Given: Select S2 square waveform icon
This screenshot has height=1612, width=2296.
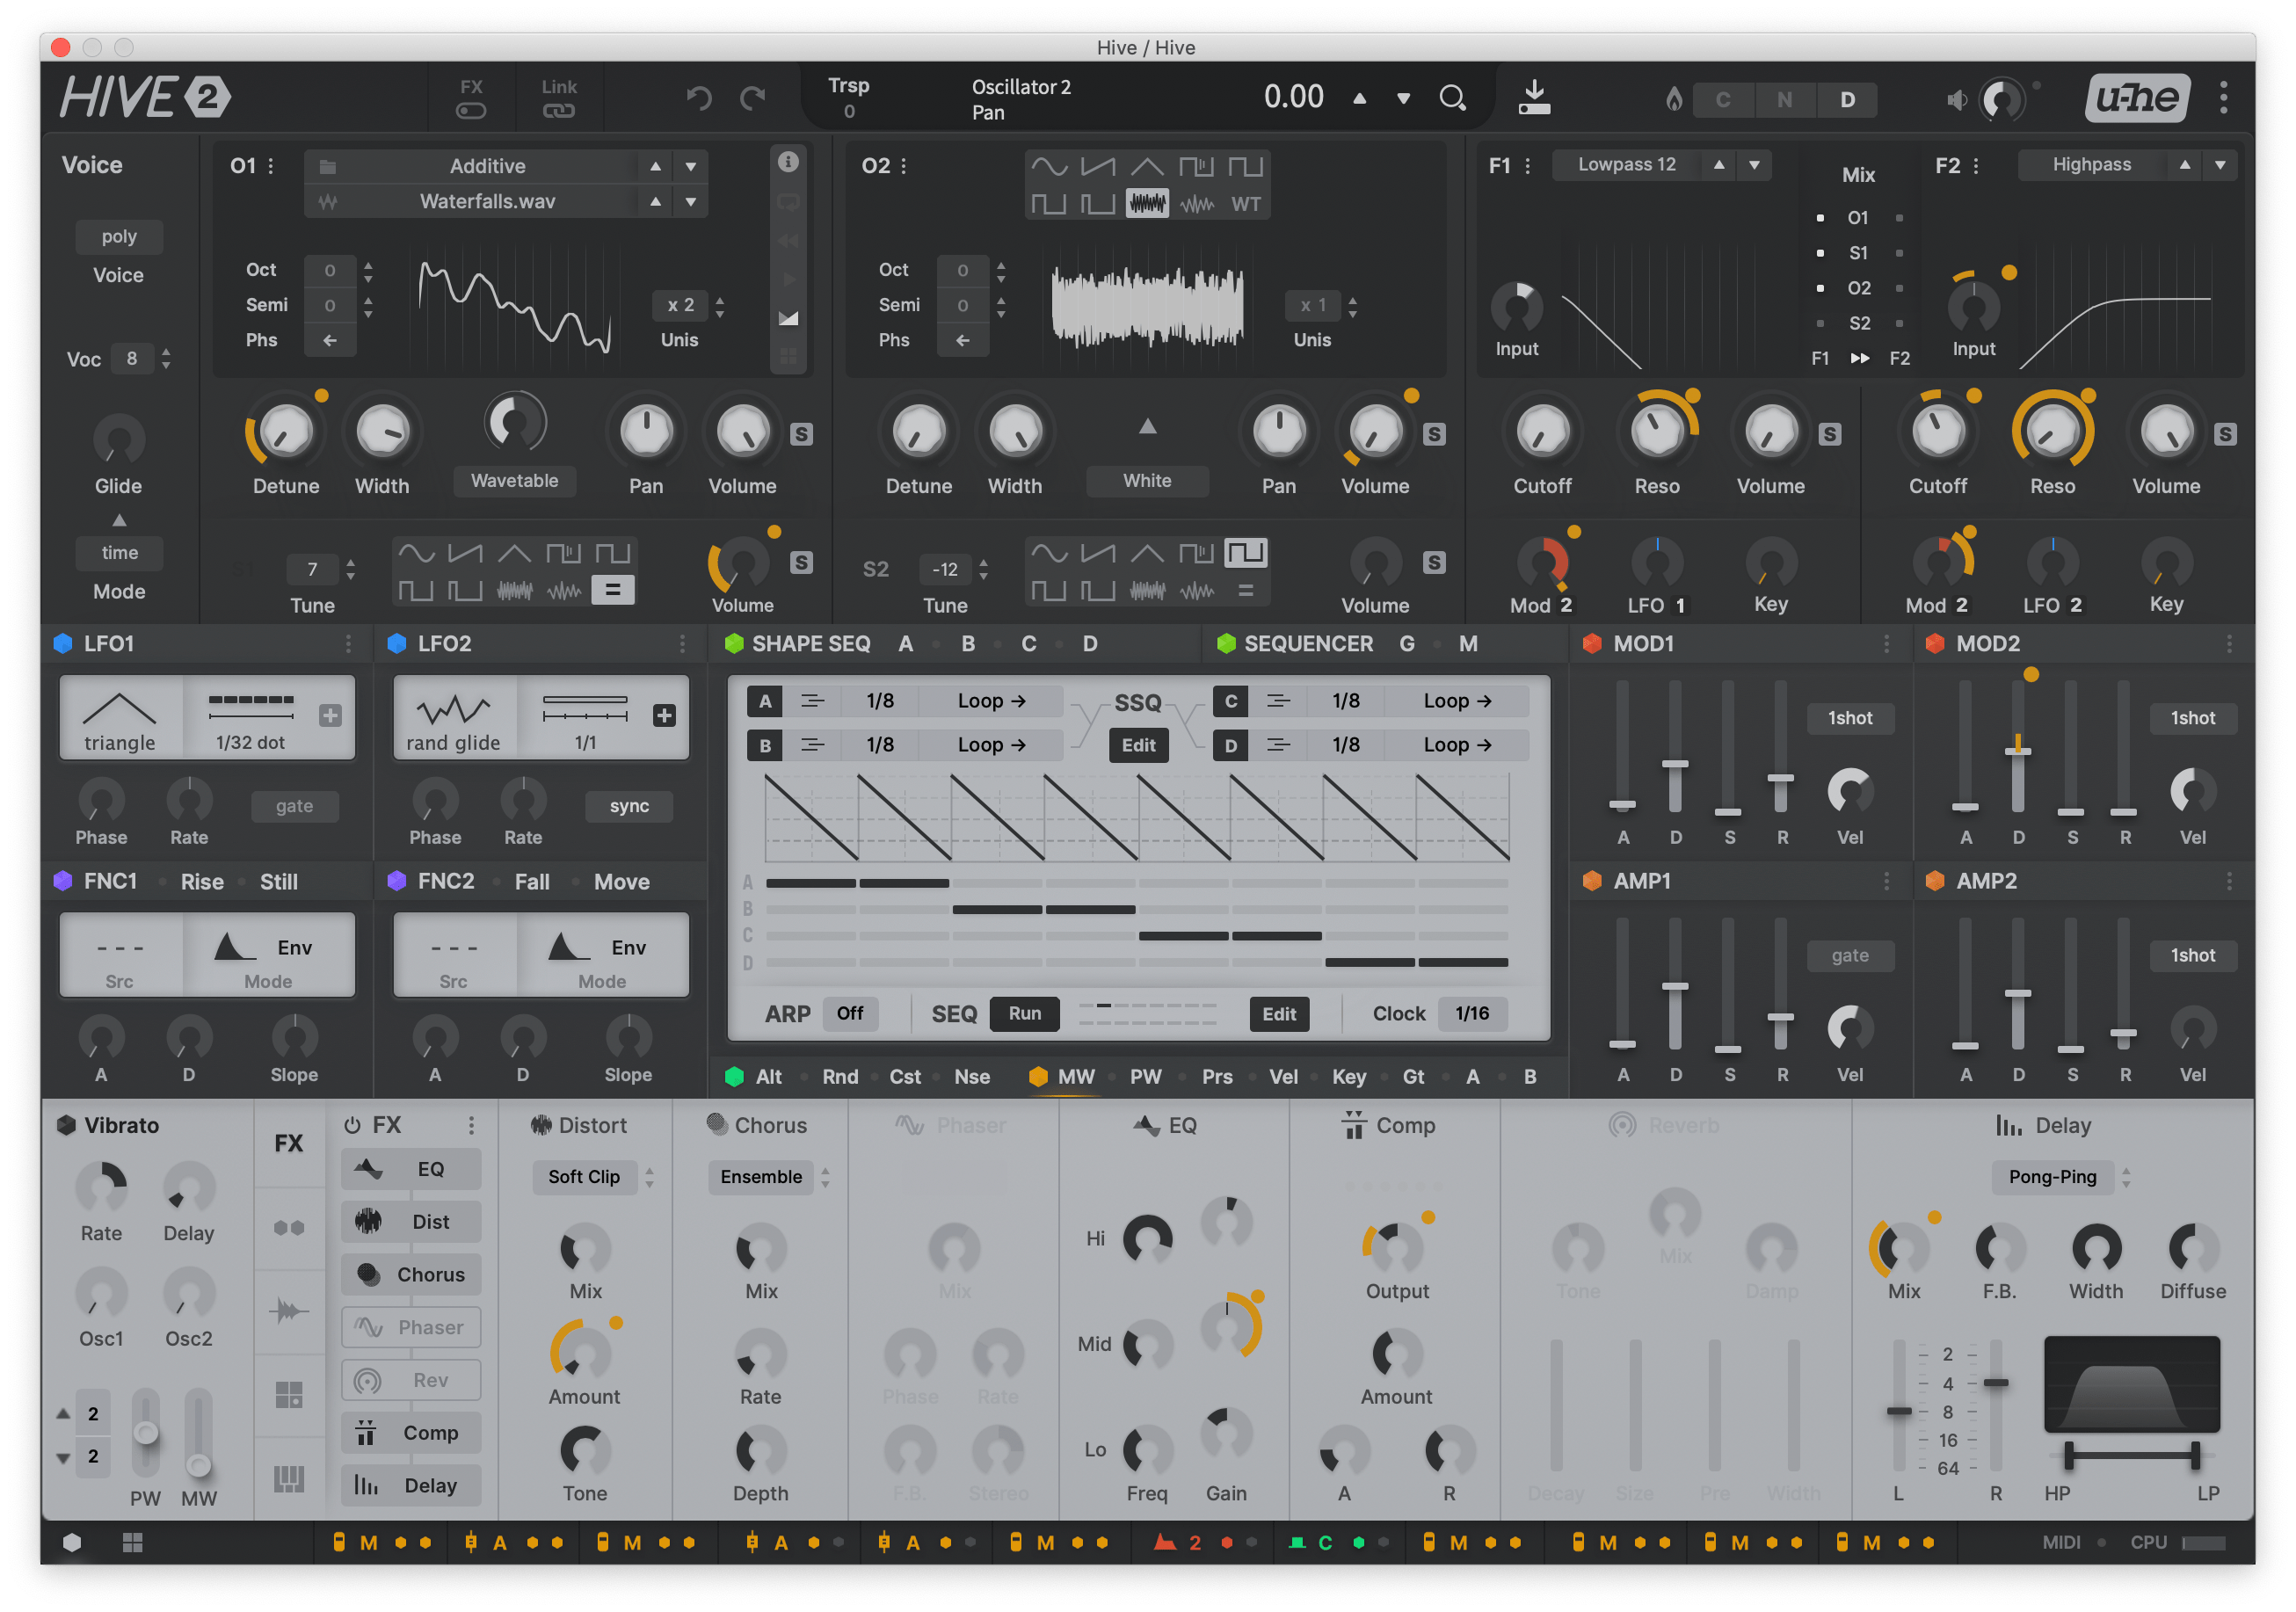Looking at the screenshot, I should pyautogui.click(x=1245, y=552).
